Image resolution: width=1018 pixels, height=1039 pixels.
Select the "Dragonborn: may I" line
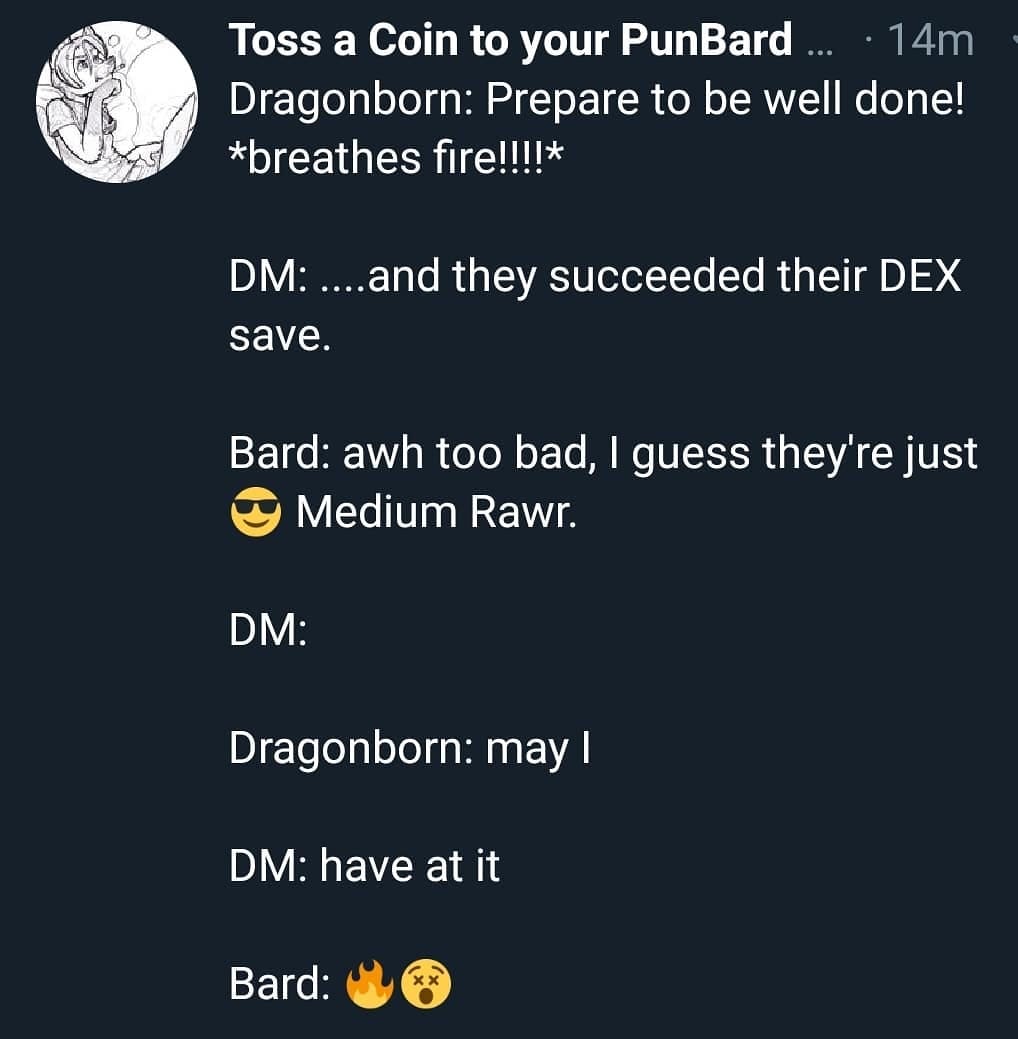[410, 749]
